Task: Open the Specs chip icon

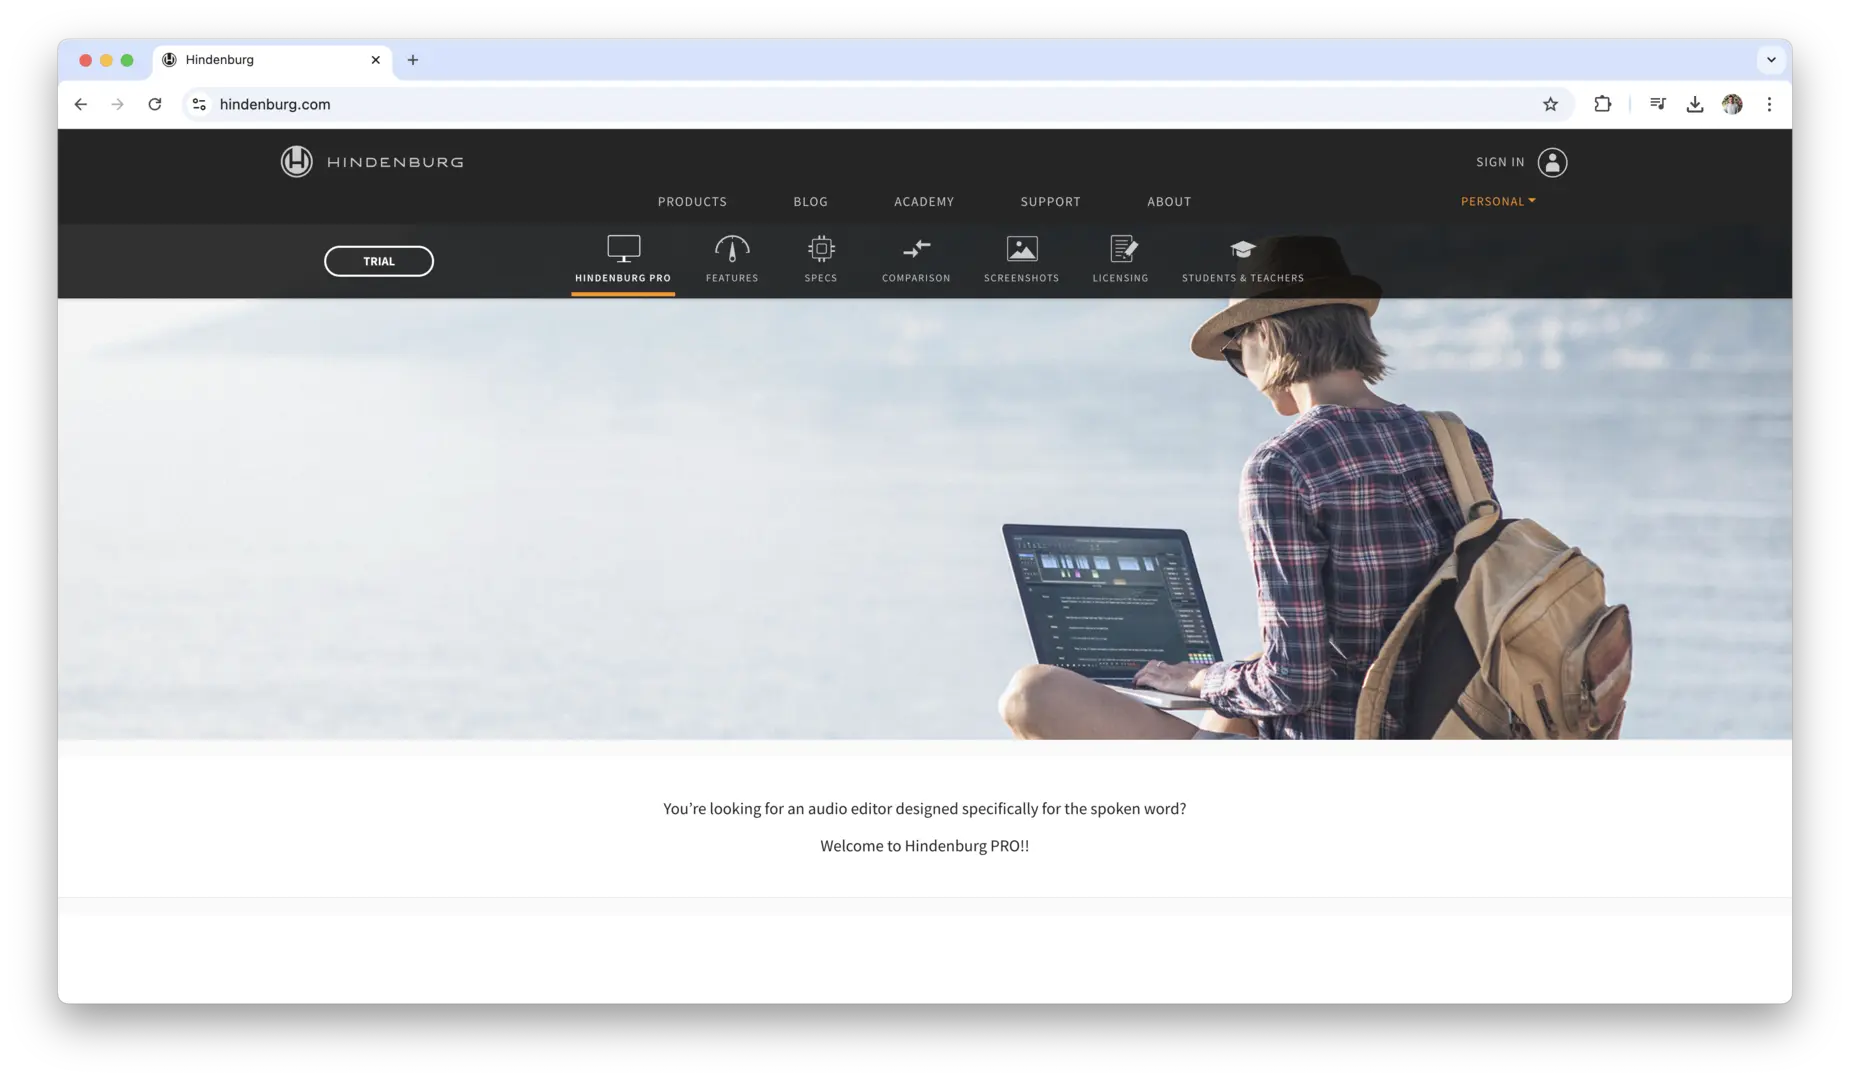Action: tap(821, 248)
